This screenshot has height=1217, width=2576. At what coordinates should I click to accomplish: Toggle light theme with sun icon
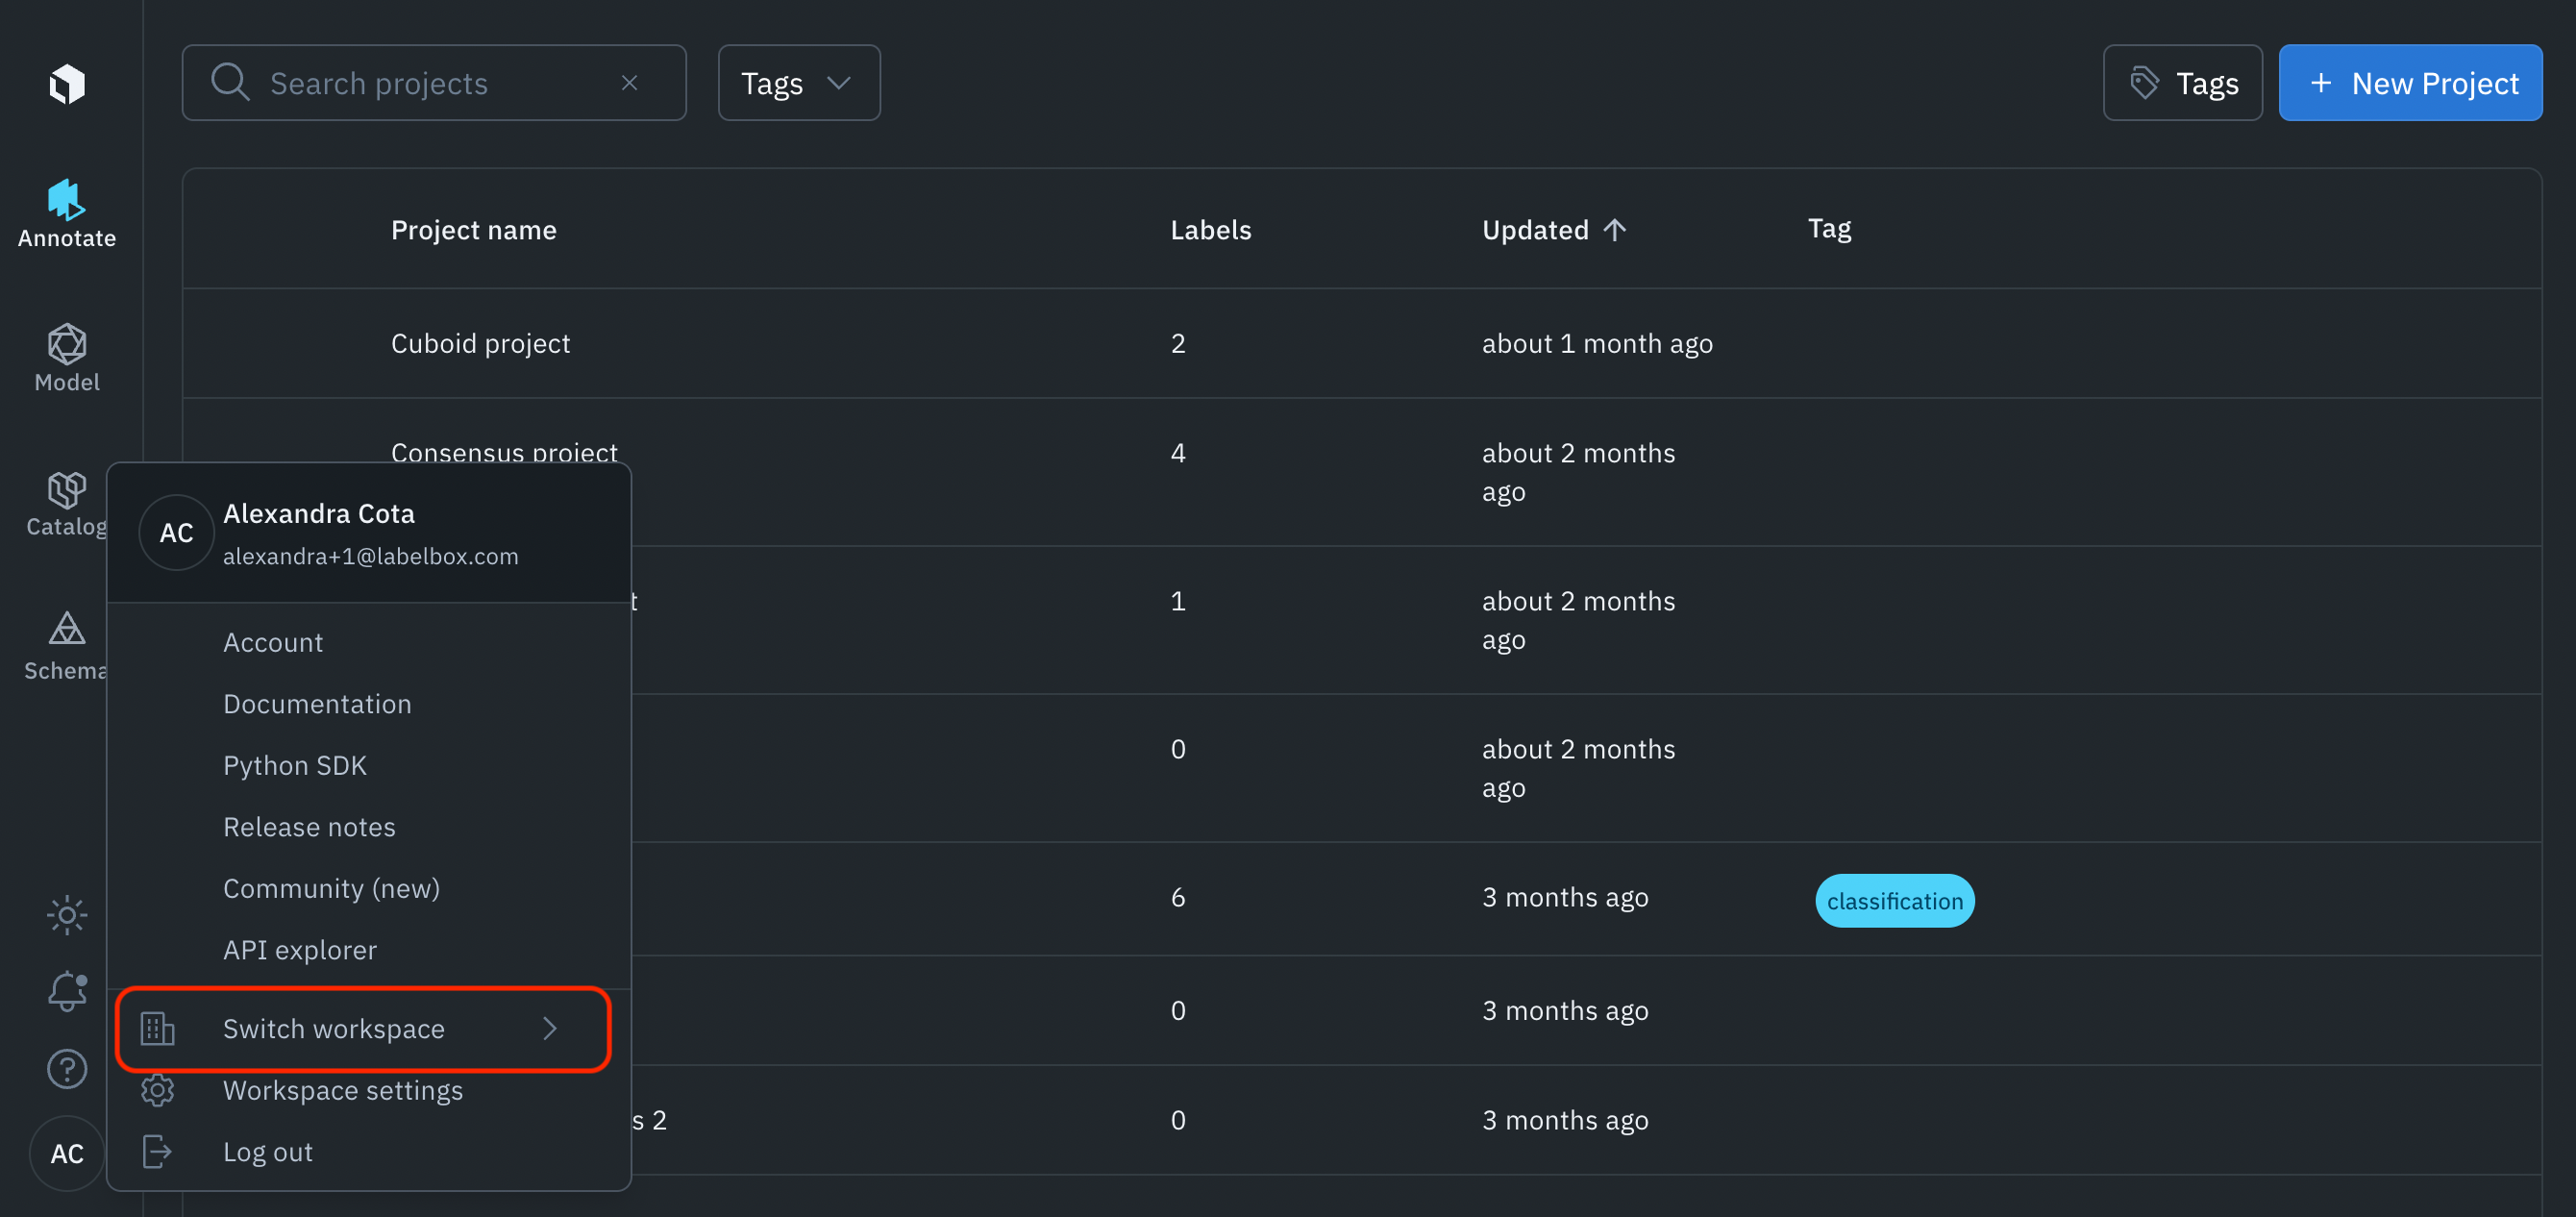(67, 914)
